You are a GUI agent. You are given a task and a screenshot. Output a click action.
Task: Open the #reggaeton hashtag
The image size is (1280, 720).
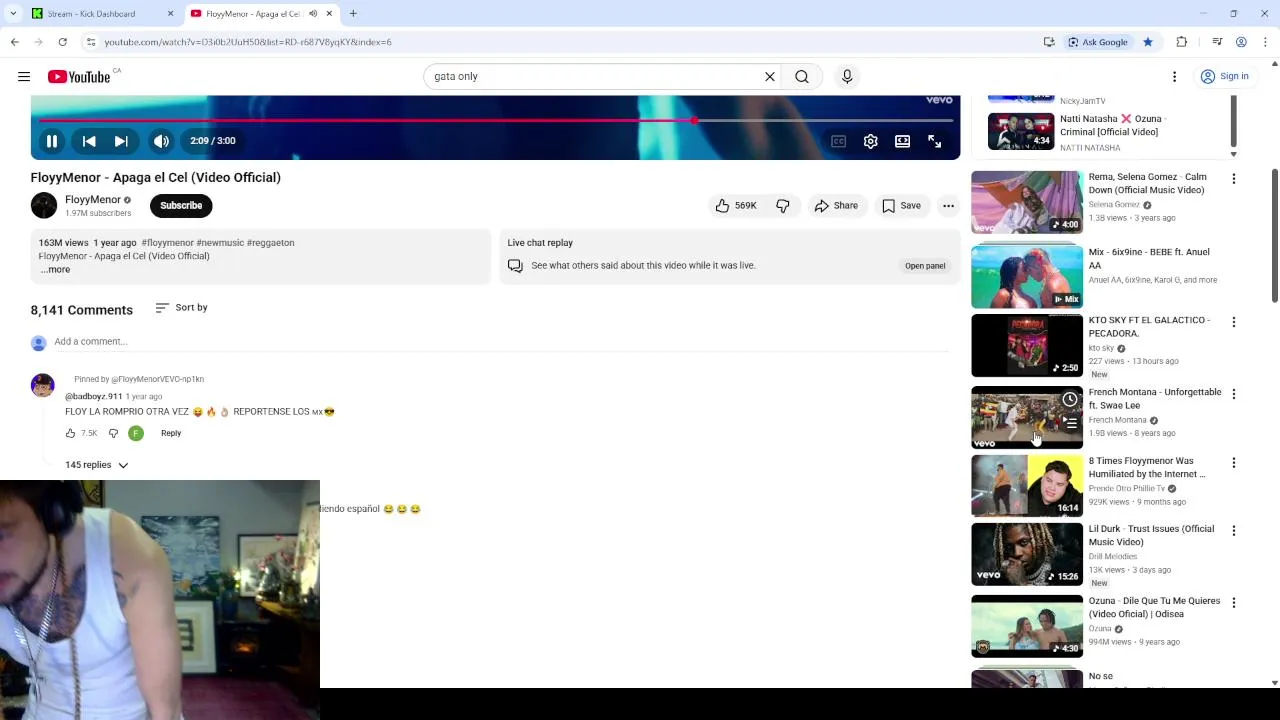[x=270, y=242]
